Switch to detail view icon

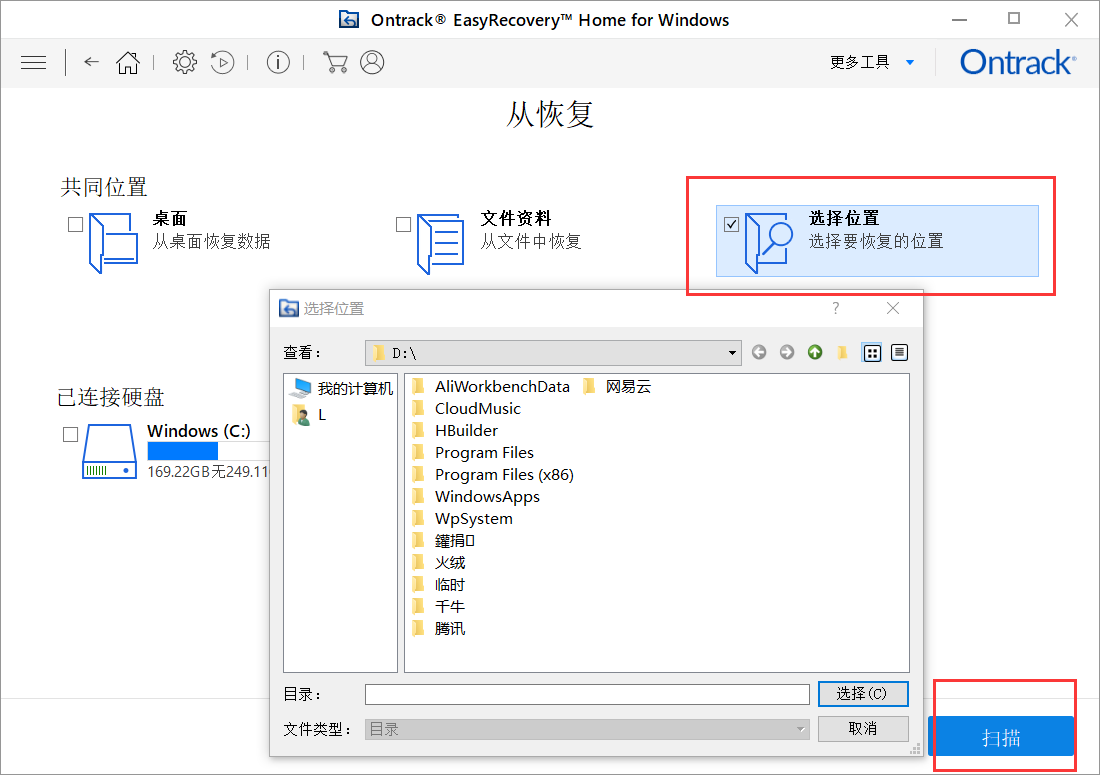tap(899, 353)
